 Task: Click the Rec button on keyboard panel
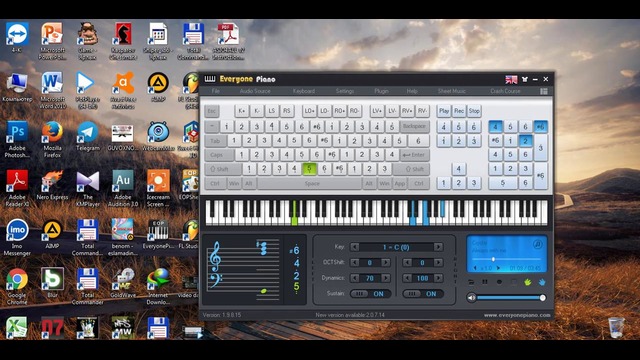[x=459, y=111]
